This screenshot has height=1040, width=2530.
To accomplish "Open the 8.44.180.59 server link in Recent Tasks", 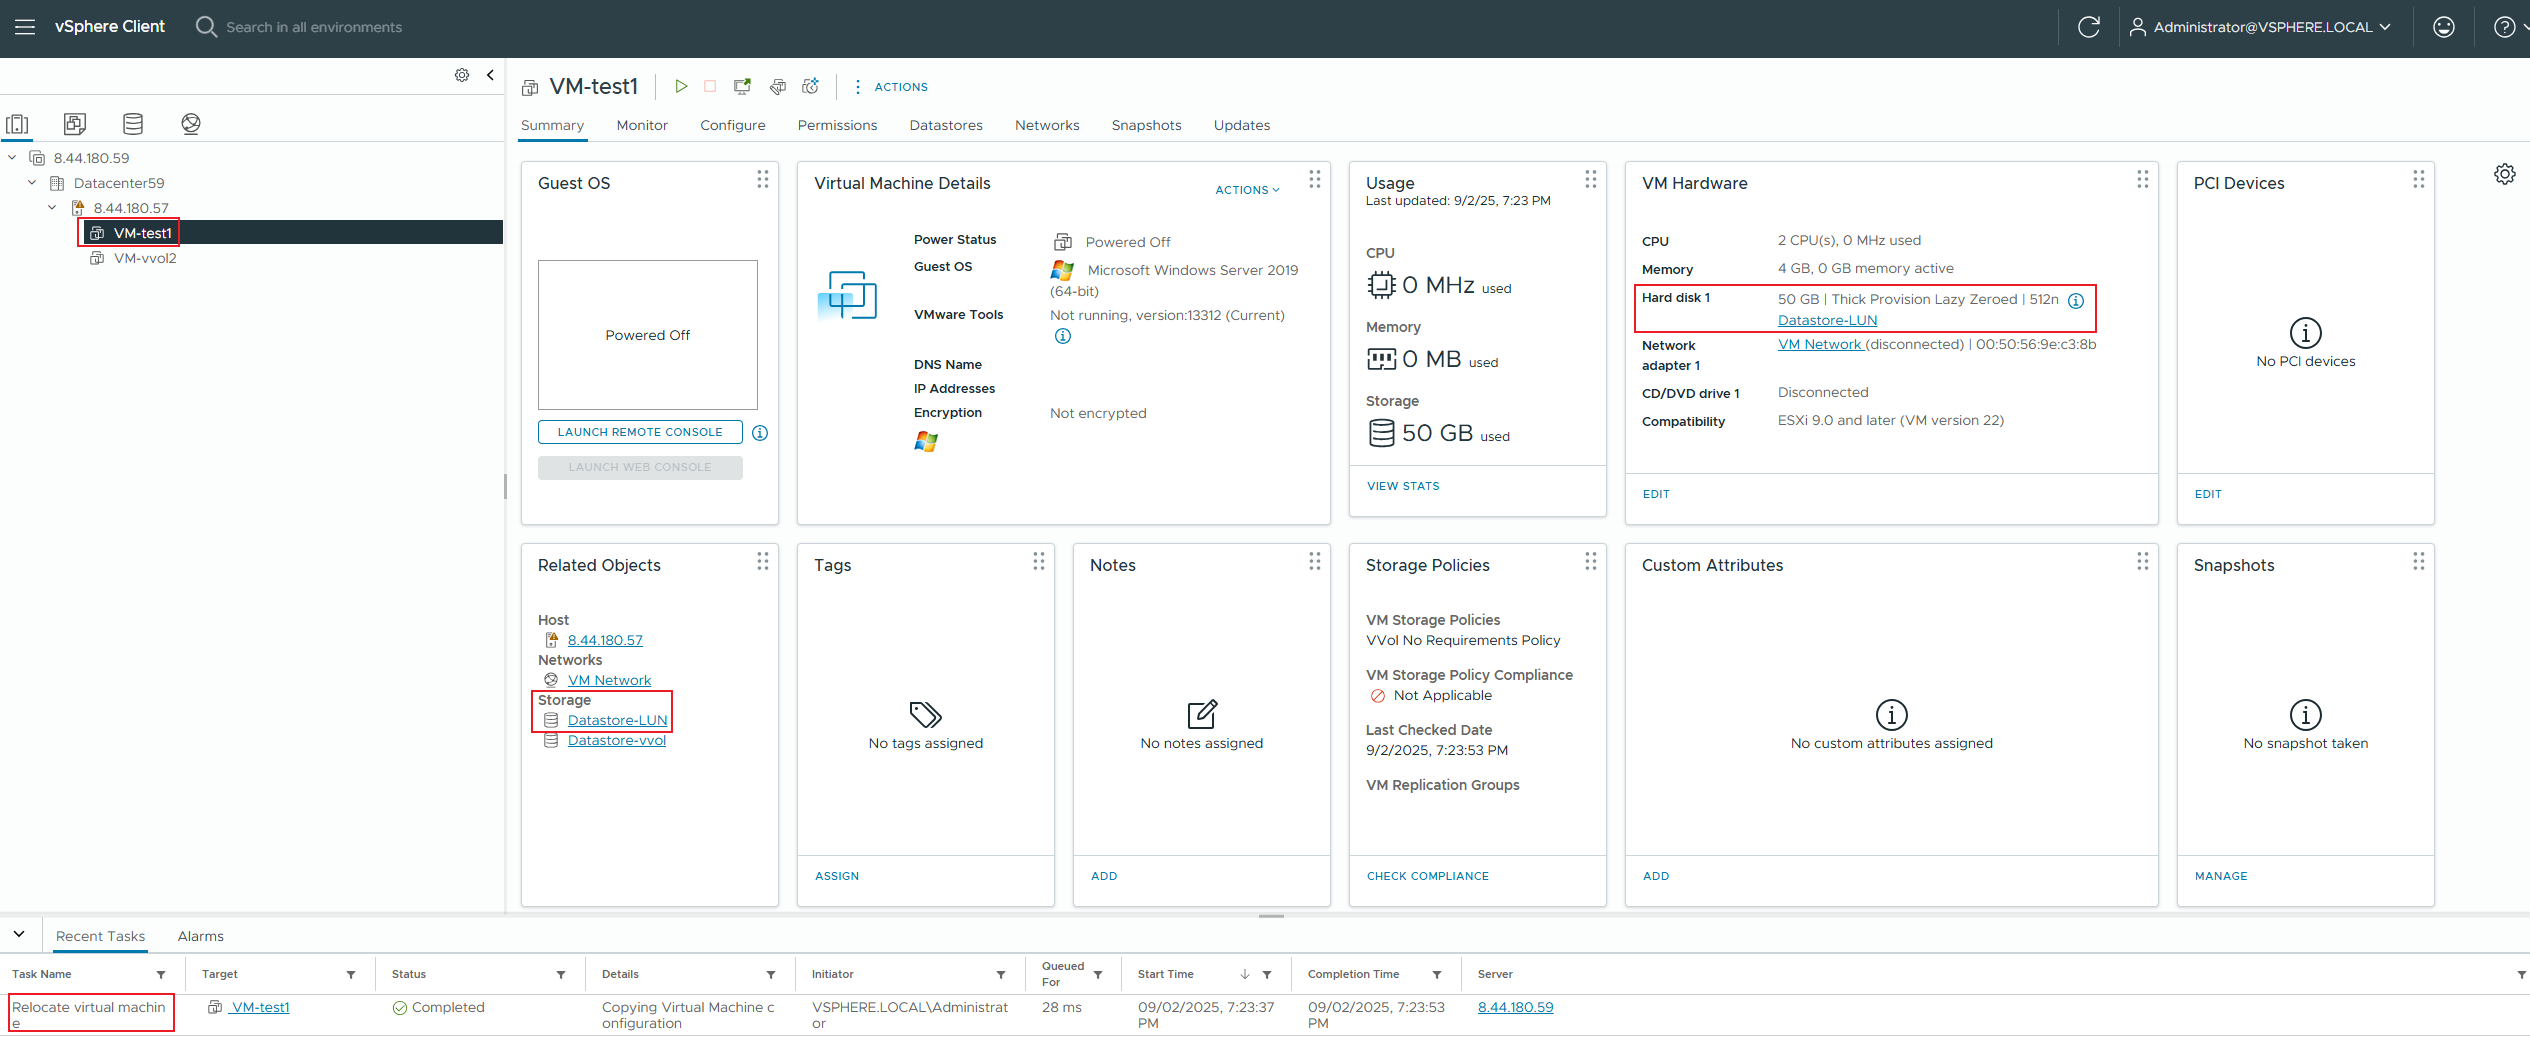I will click(1515, 1008).
